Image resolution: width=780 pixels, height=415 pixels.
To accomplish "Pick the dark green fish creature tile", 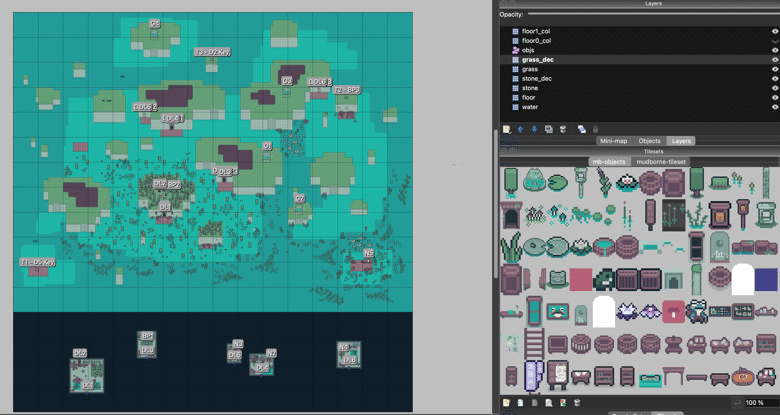I will 604,279.
